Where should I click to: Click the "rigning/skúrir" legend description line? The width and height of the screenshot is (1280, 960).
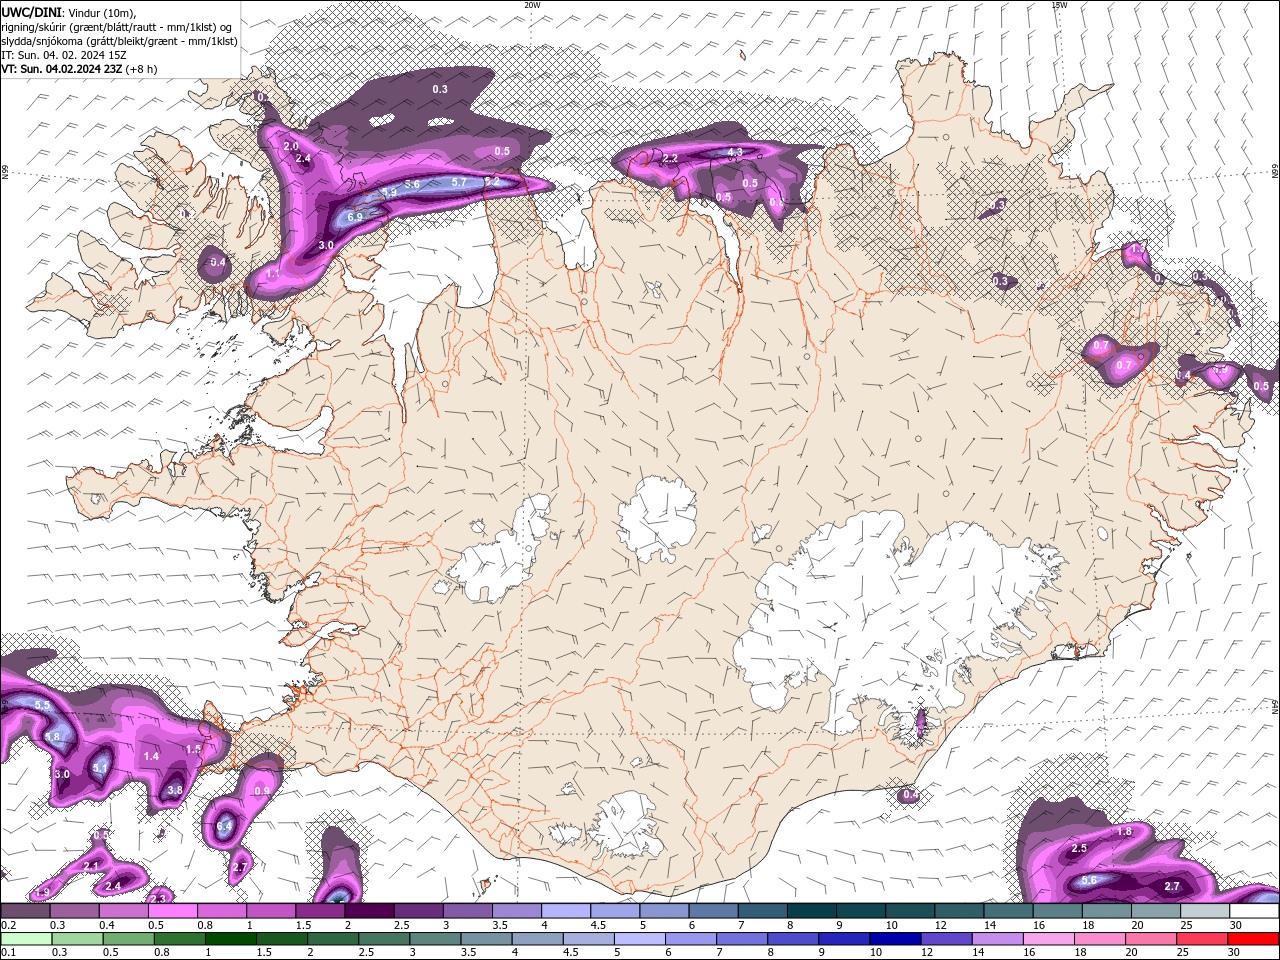click(x=117, y=27)
